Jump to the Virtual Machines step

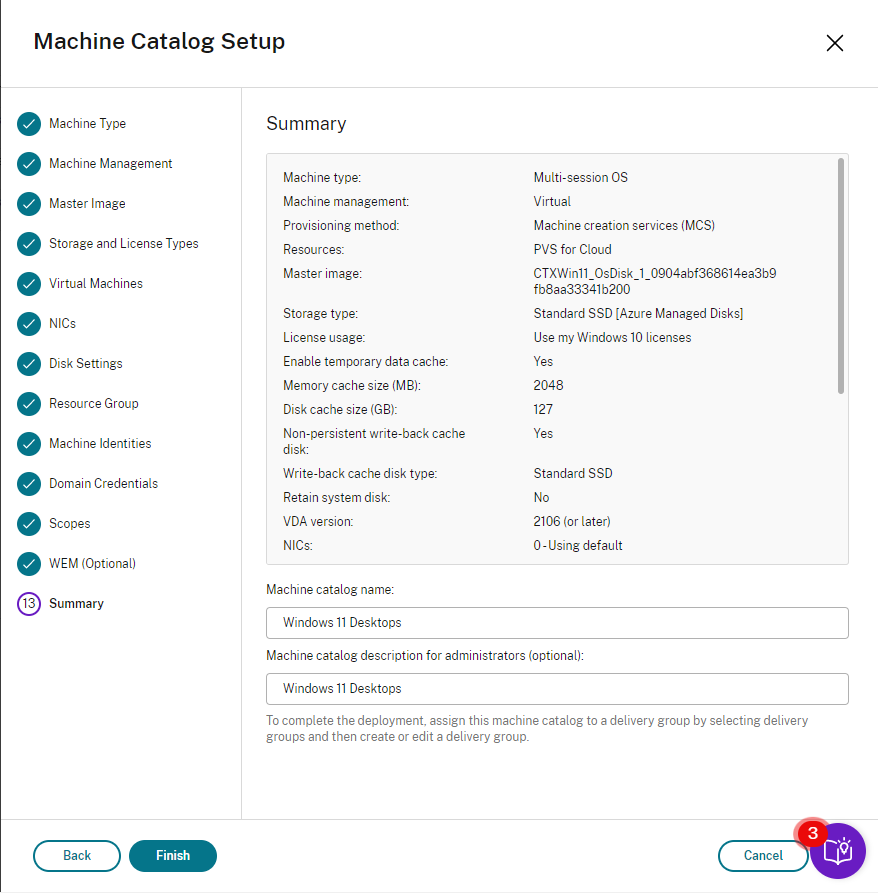coord(96,284)
